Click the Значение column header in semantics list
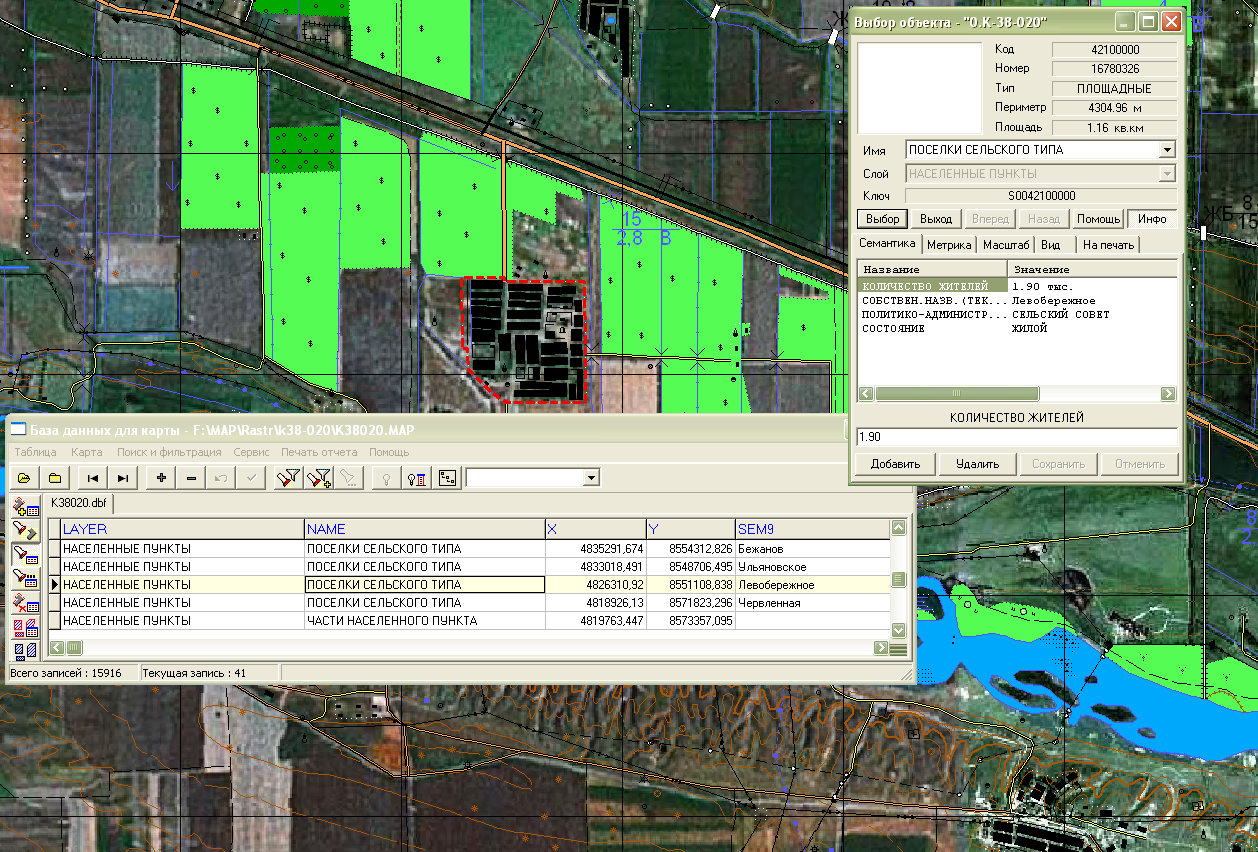Image resolution: width=1258 pixels, height=852 pixels. 1092,270
